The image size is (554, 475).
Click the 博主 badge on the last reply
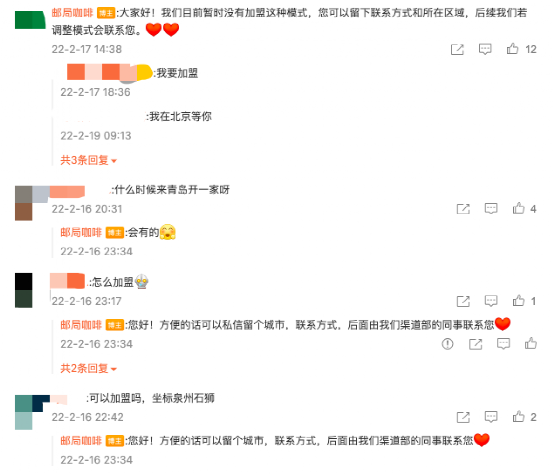114,441
